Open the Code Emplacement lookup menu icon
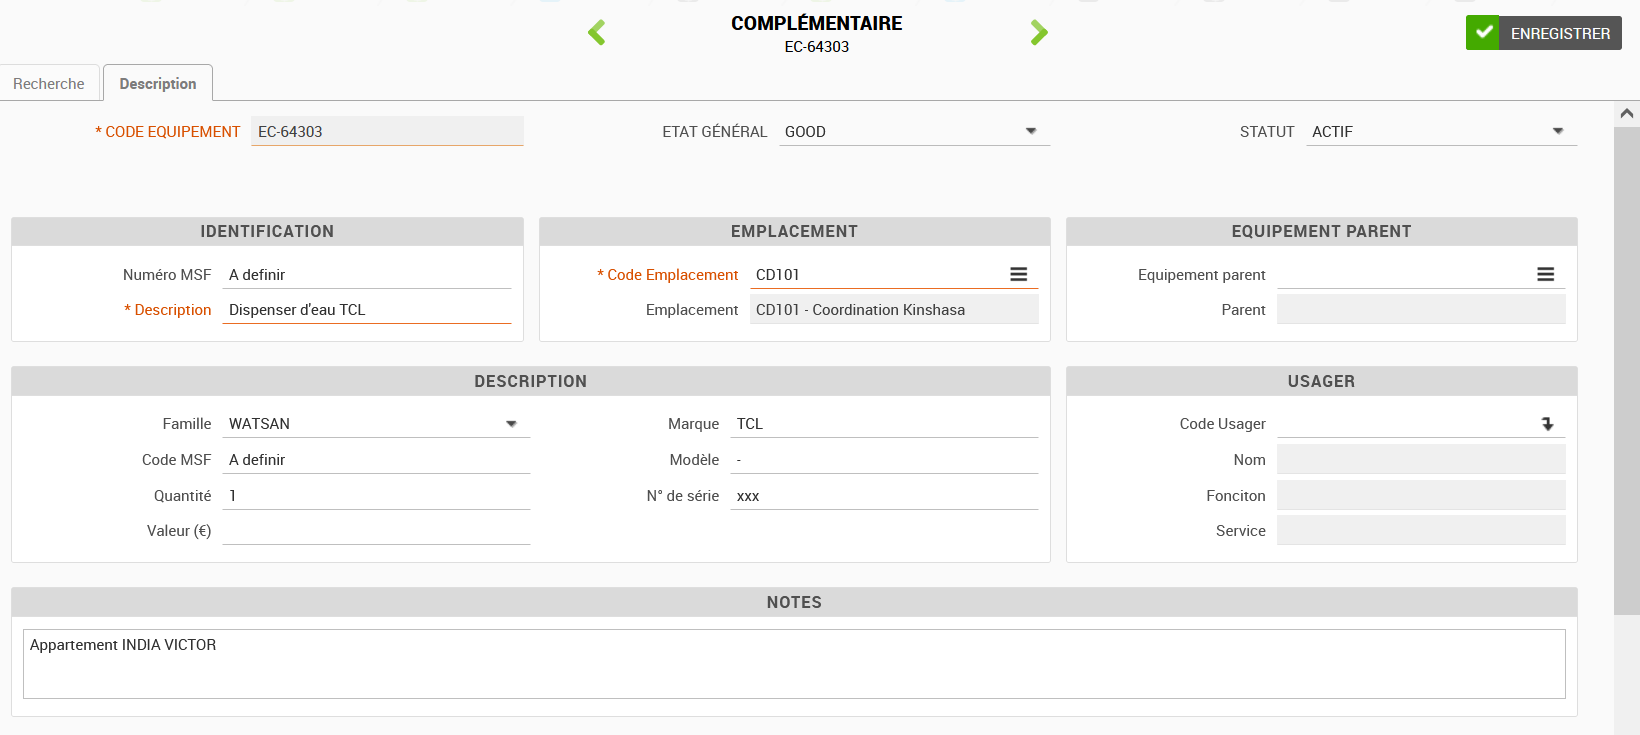Image resolution: width=1640 pixels, height=735 pixels. 1018,274
